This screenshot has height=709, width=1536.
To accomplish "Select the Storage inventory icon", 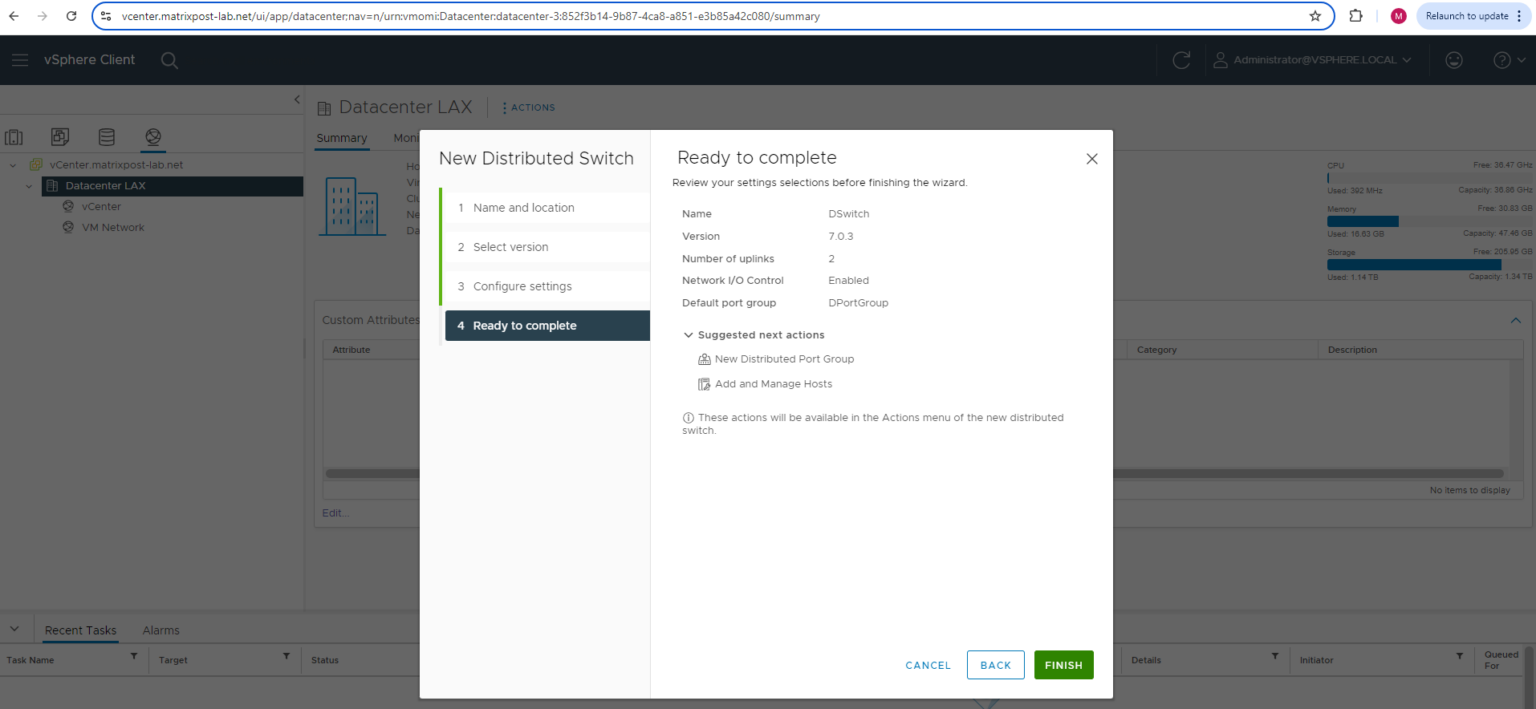I will point(106,137).
